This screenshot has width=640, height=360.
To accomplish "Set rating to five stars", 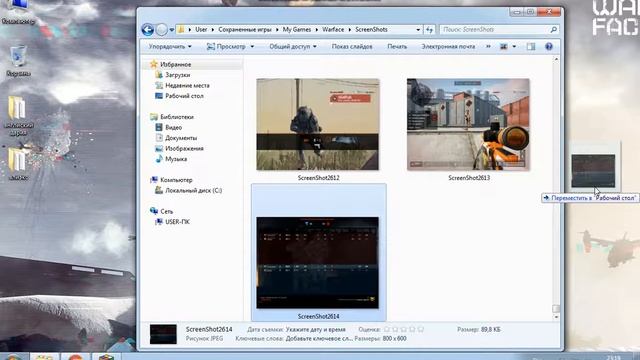I will pos(420,329).
